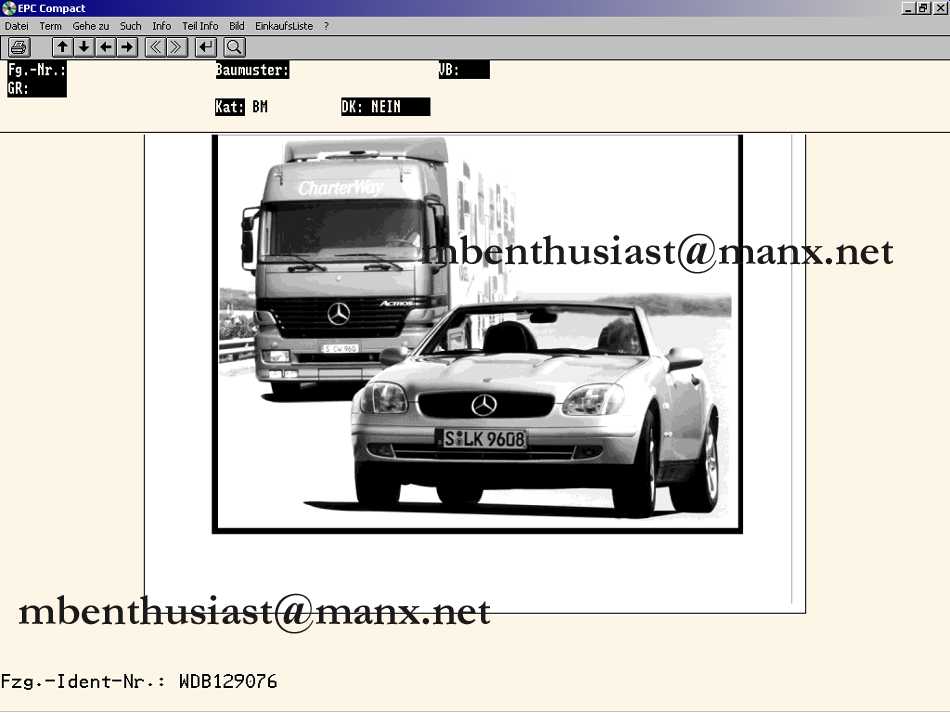The width and height of the screenshot is (950, 713).
Task: Click the Enter return arrow button
Action: (206, 47)
